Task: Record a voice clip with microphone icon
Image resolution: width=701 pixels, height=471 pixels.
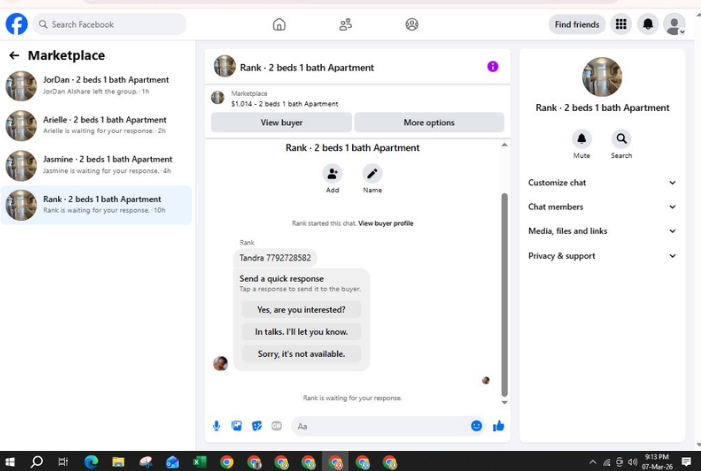Action: click(216, 426)
